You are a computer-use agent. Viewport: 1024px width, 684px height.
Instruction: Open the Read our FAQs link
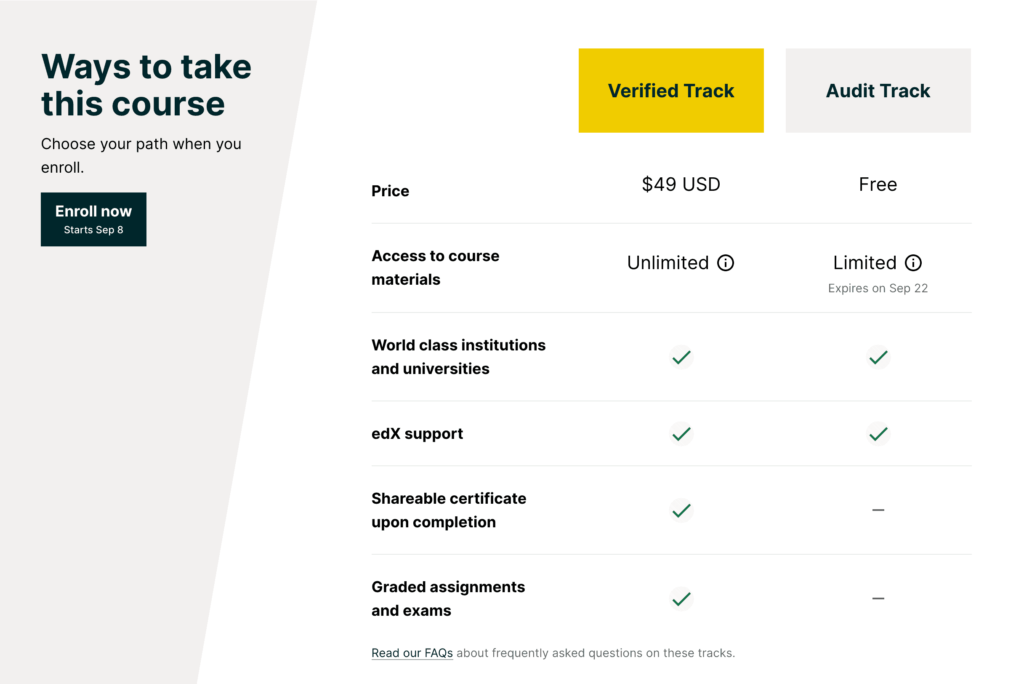[412, 653]
